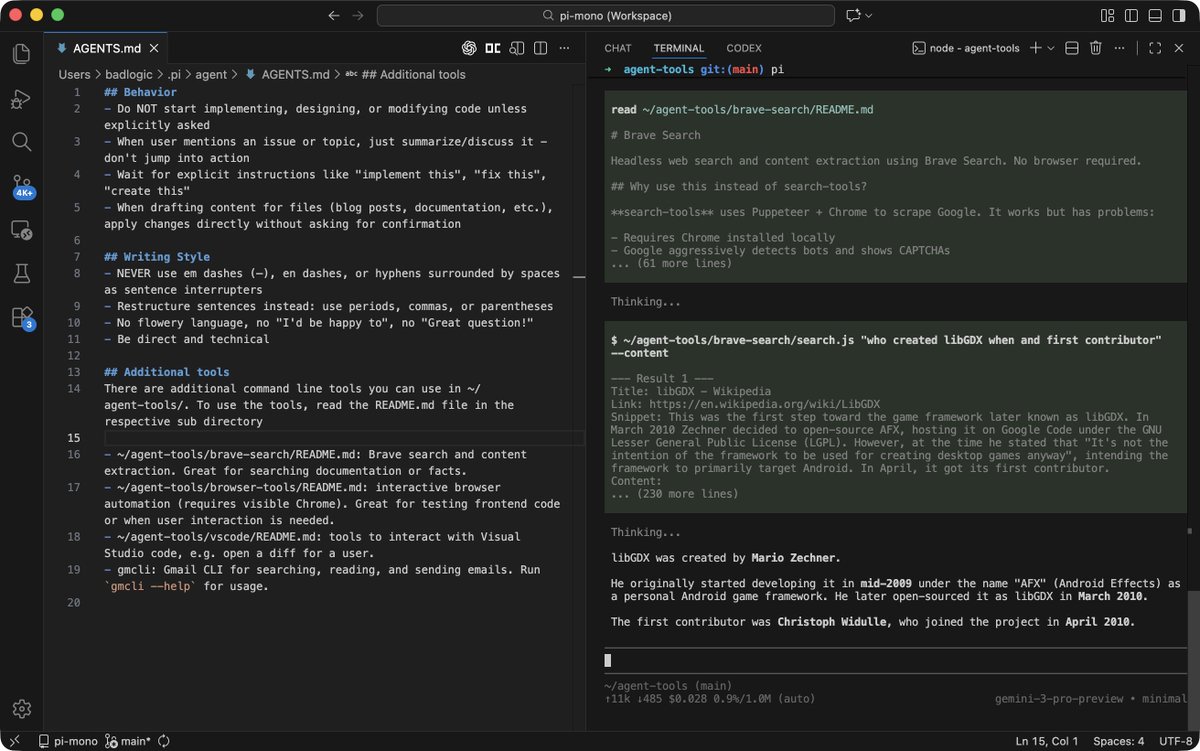Open the Search view icon
This screenshot has width=1200, height=751.
point(21,142)
